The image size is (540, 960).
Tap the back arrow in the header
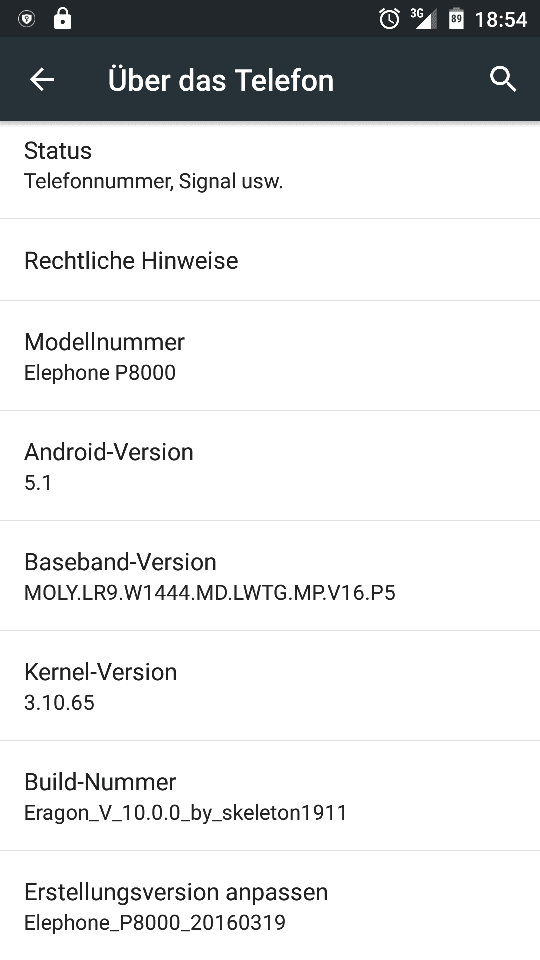pyautogui.click(x=42, y=80)
